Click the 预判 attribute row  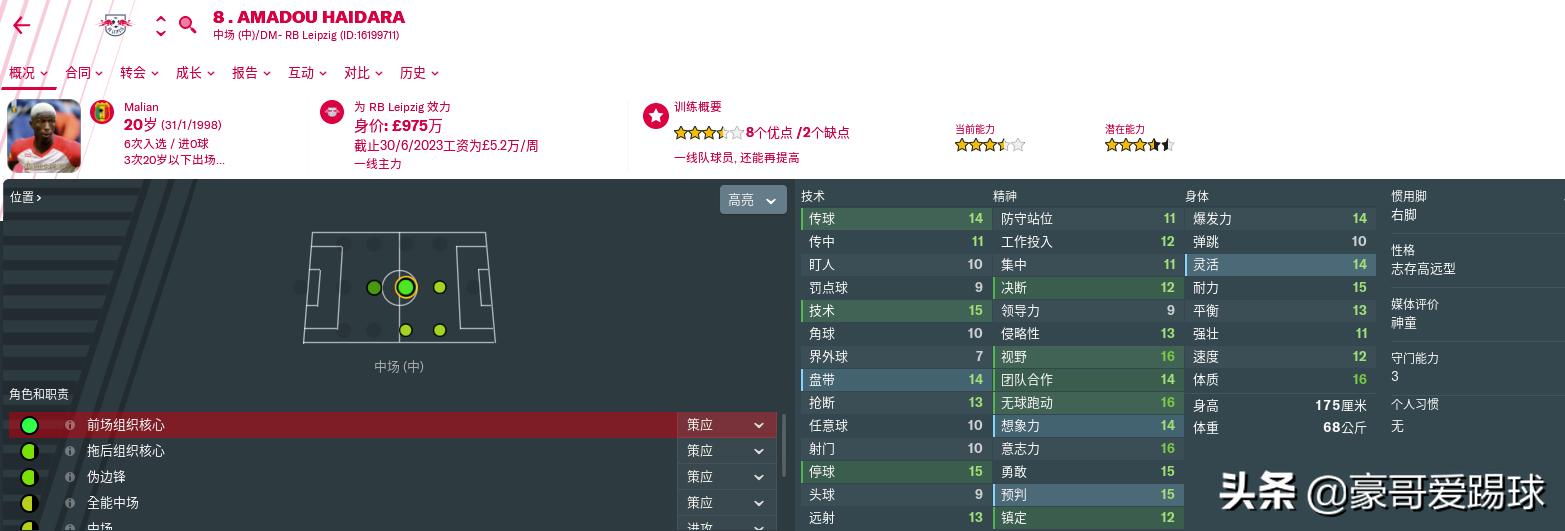(x=1087, y=495)
